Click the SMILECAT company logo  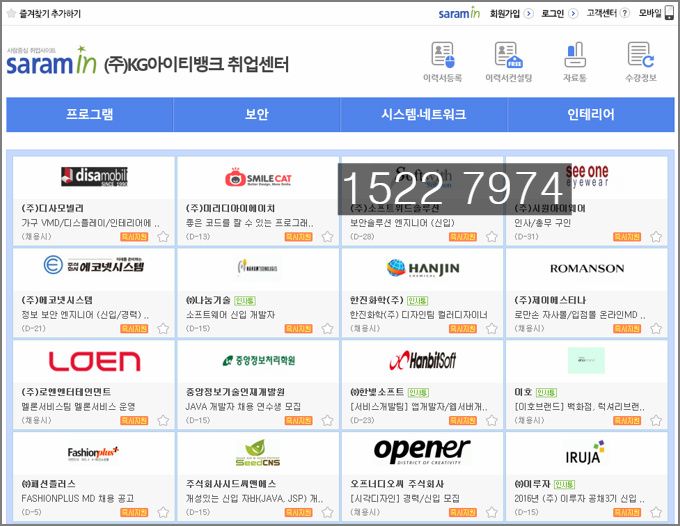258,177
